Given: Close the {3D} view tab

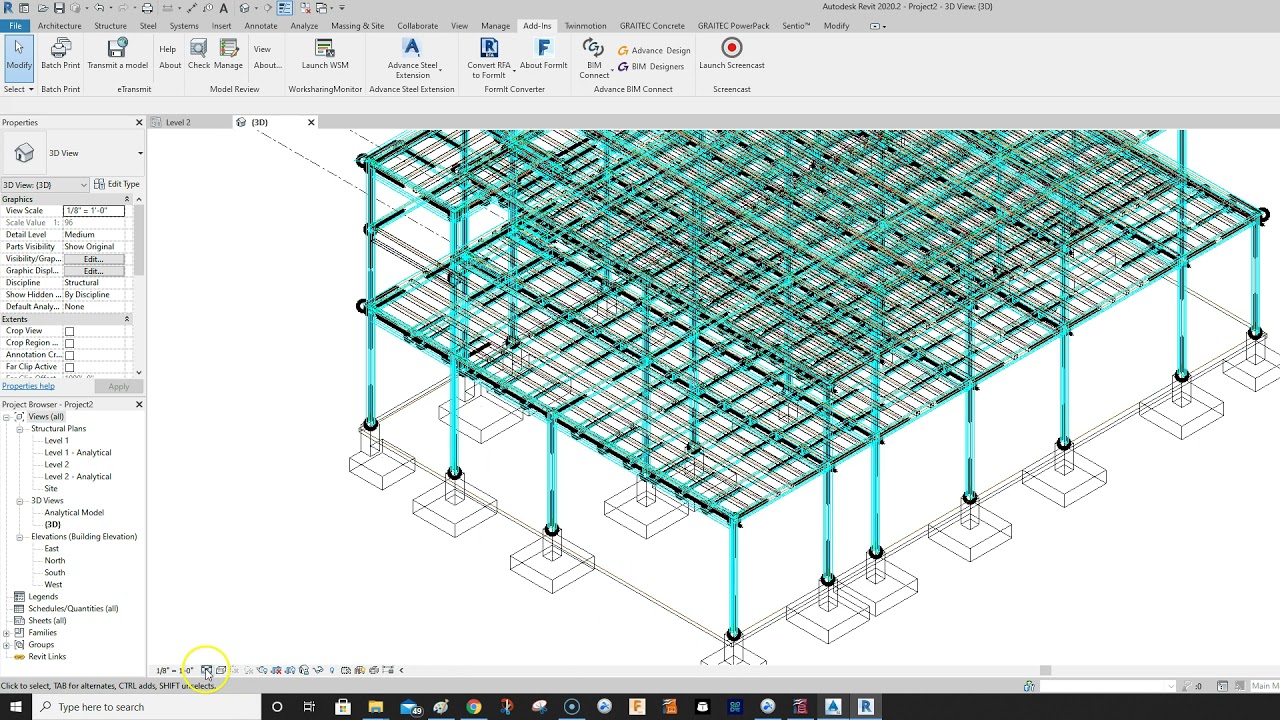Looking at the screenshot, I should click(311, 123).
